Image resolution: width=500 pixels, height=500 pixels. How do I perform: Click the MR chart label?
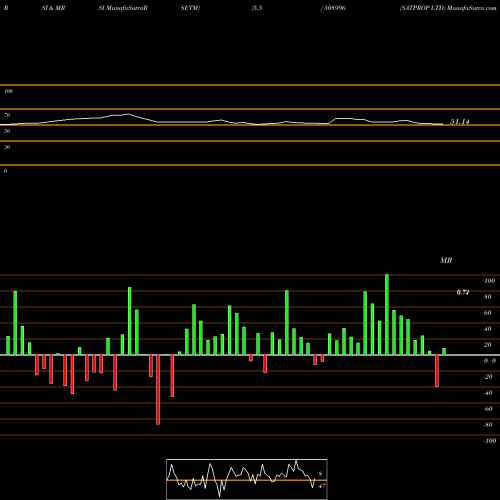[x=446, y=260]
